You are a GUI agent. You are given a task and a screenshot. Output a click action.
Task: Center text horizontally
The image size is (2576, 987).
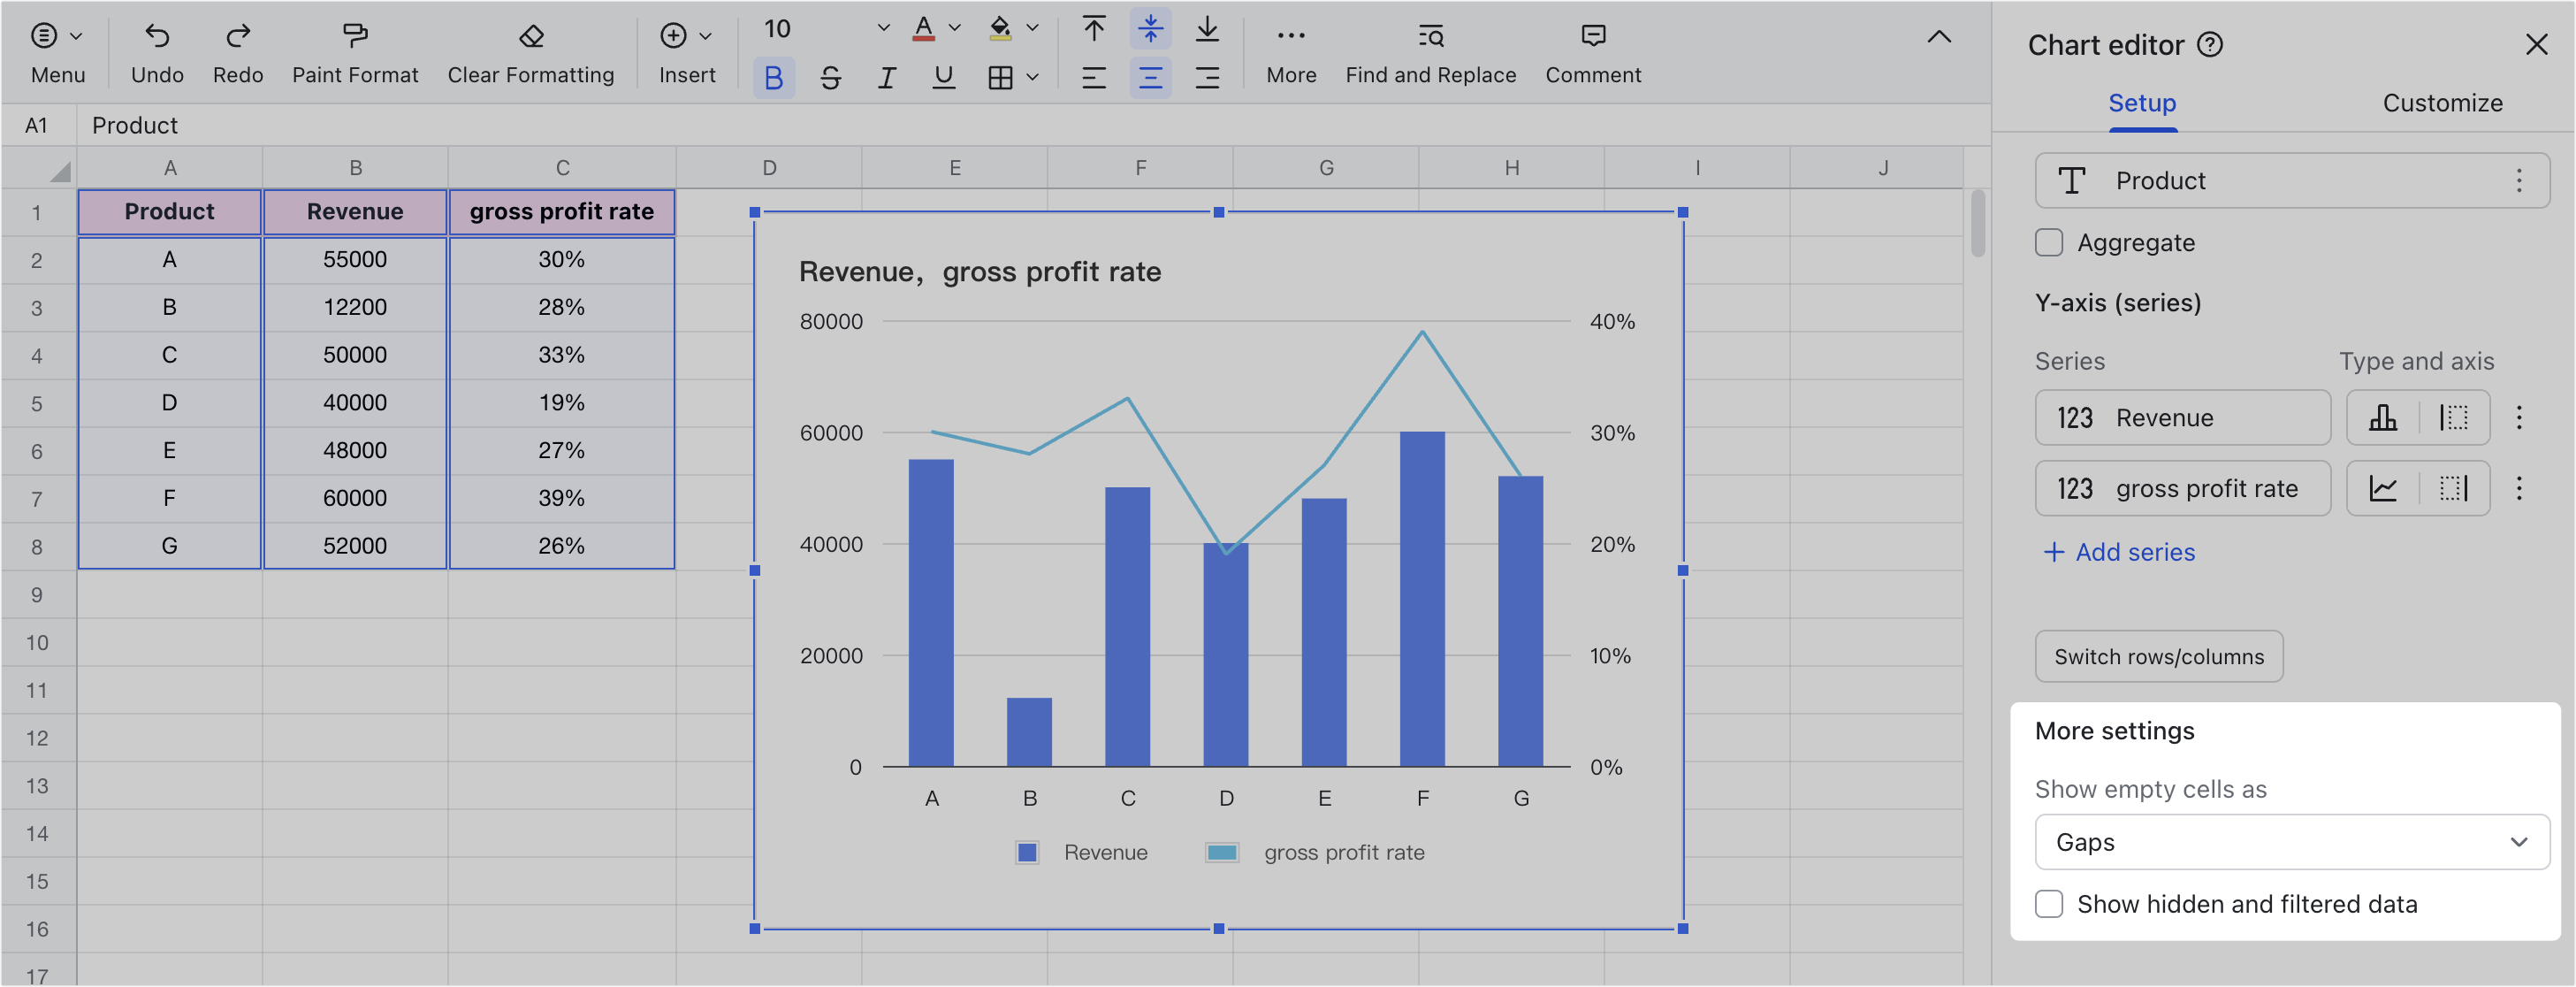tap(1150, 78)
